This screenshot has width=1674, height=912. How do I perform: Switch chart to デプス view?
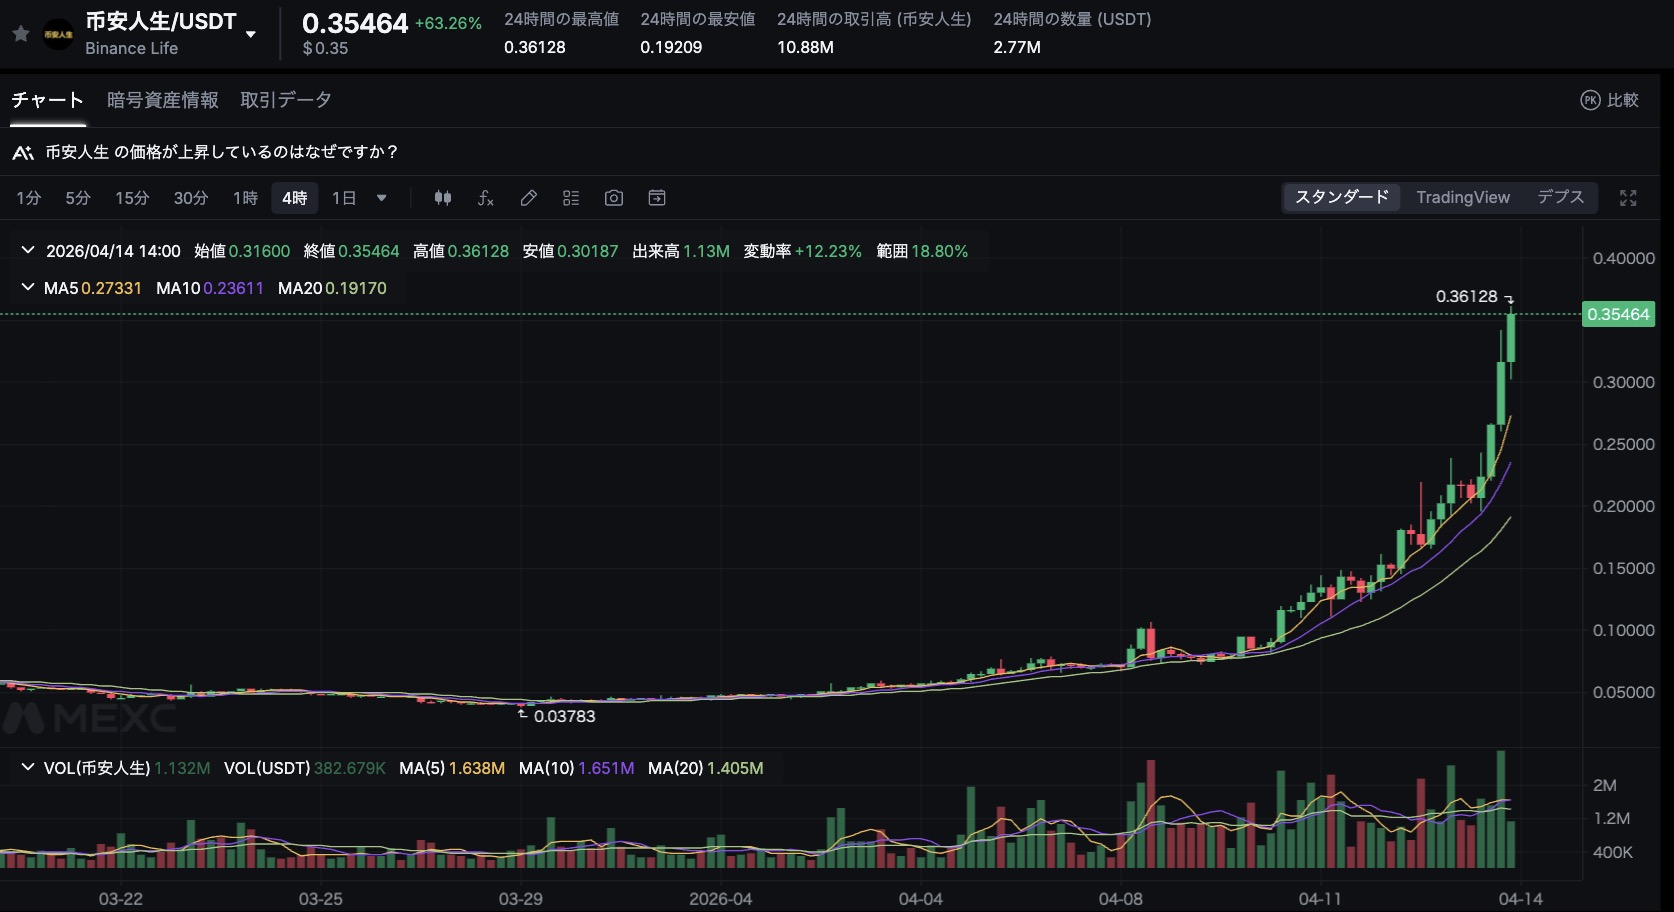pos(1561,197)
